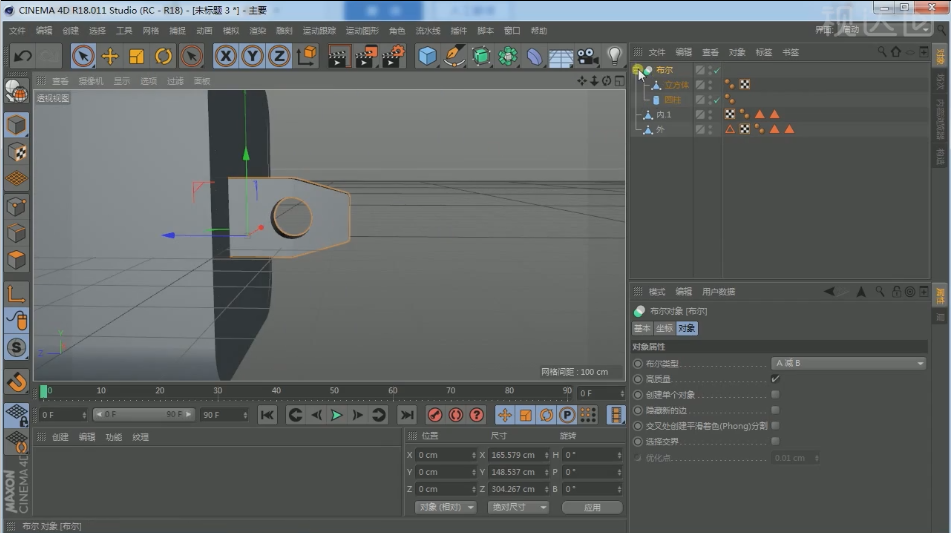The image size is (951, 533).
Task: Enable the 选择交界 checkbox
Action: 775,441
